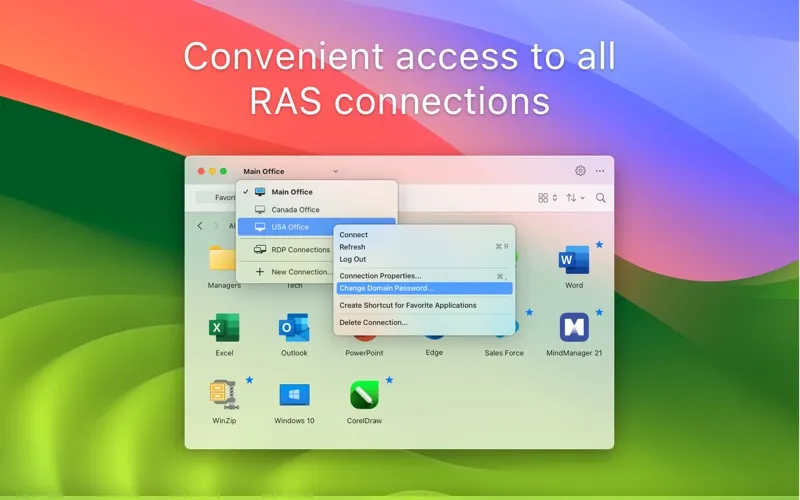This screenshot has width=800, height=500.
Task: Toggle favorite star on MindManager 21
Action: [599, 312]
